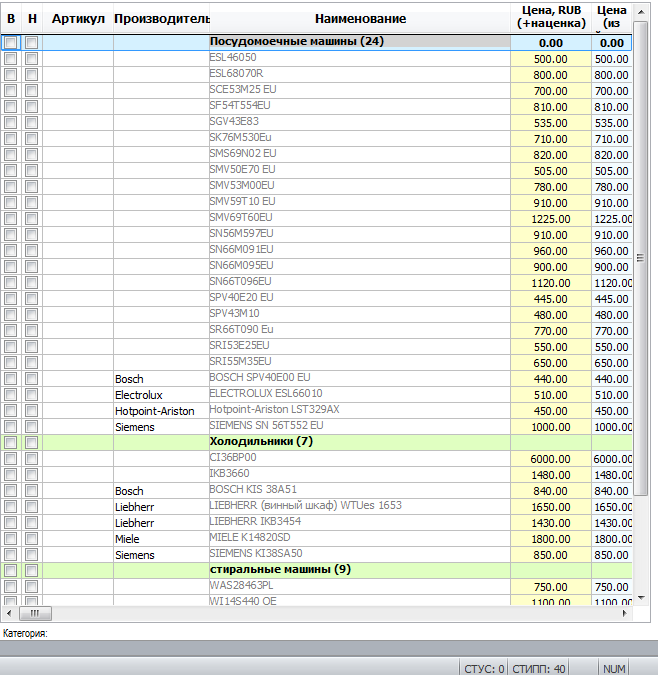Click the Miele manufacturer cell
This screenshot has height=675, width=658.
pos(161,538)
